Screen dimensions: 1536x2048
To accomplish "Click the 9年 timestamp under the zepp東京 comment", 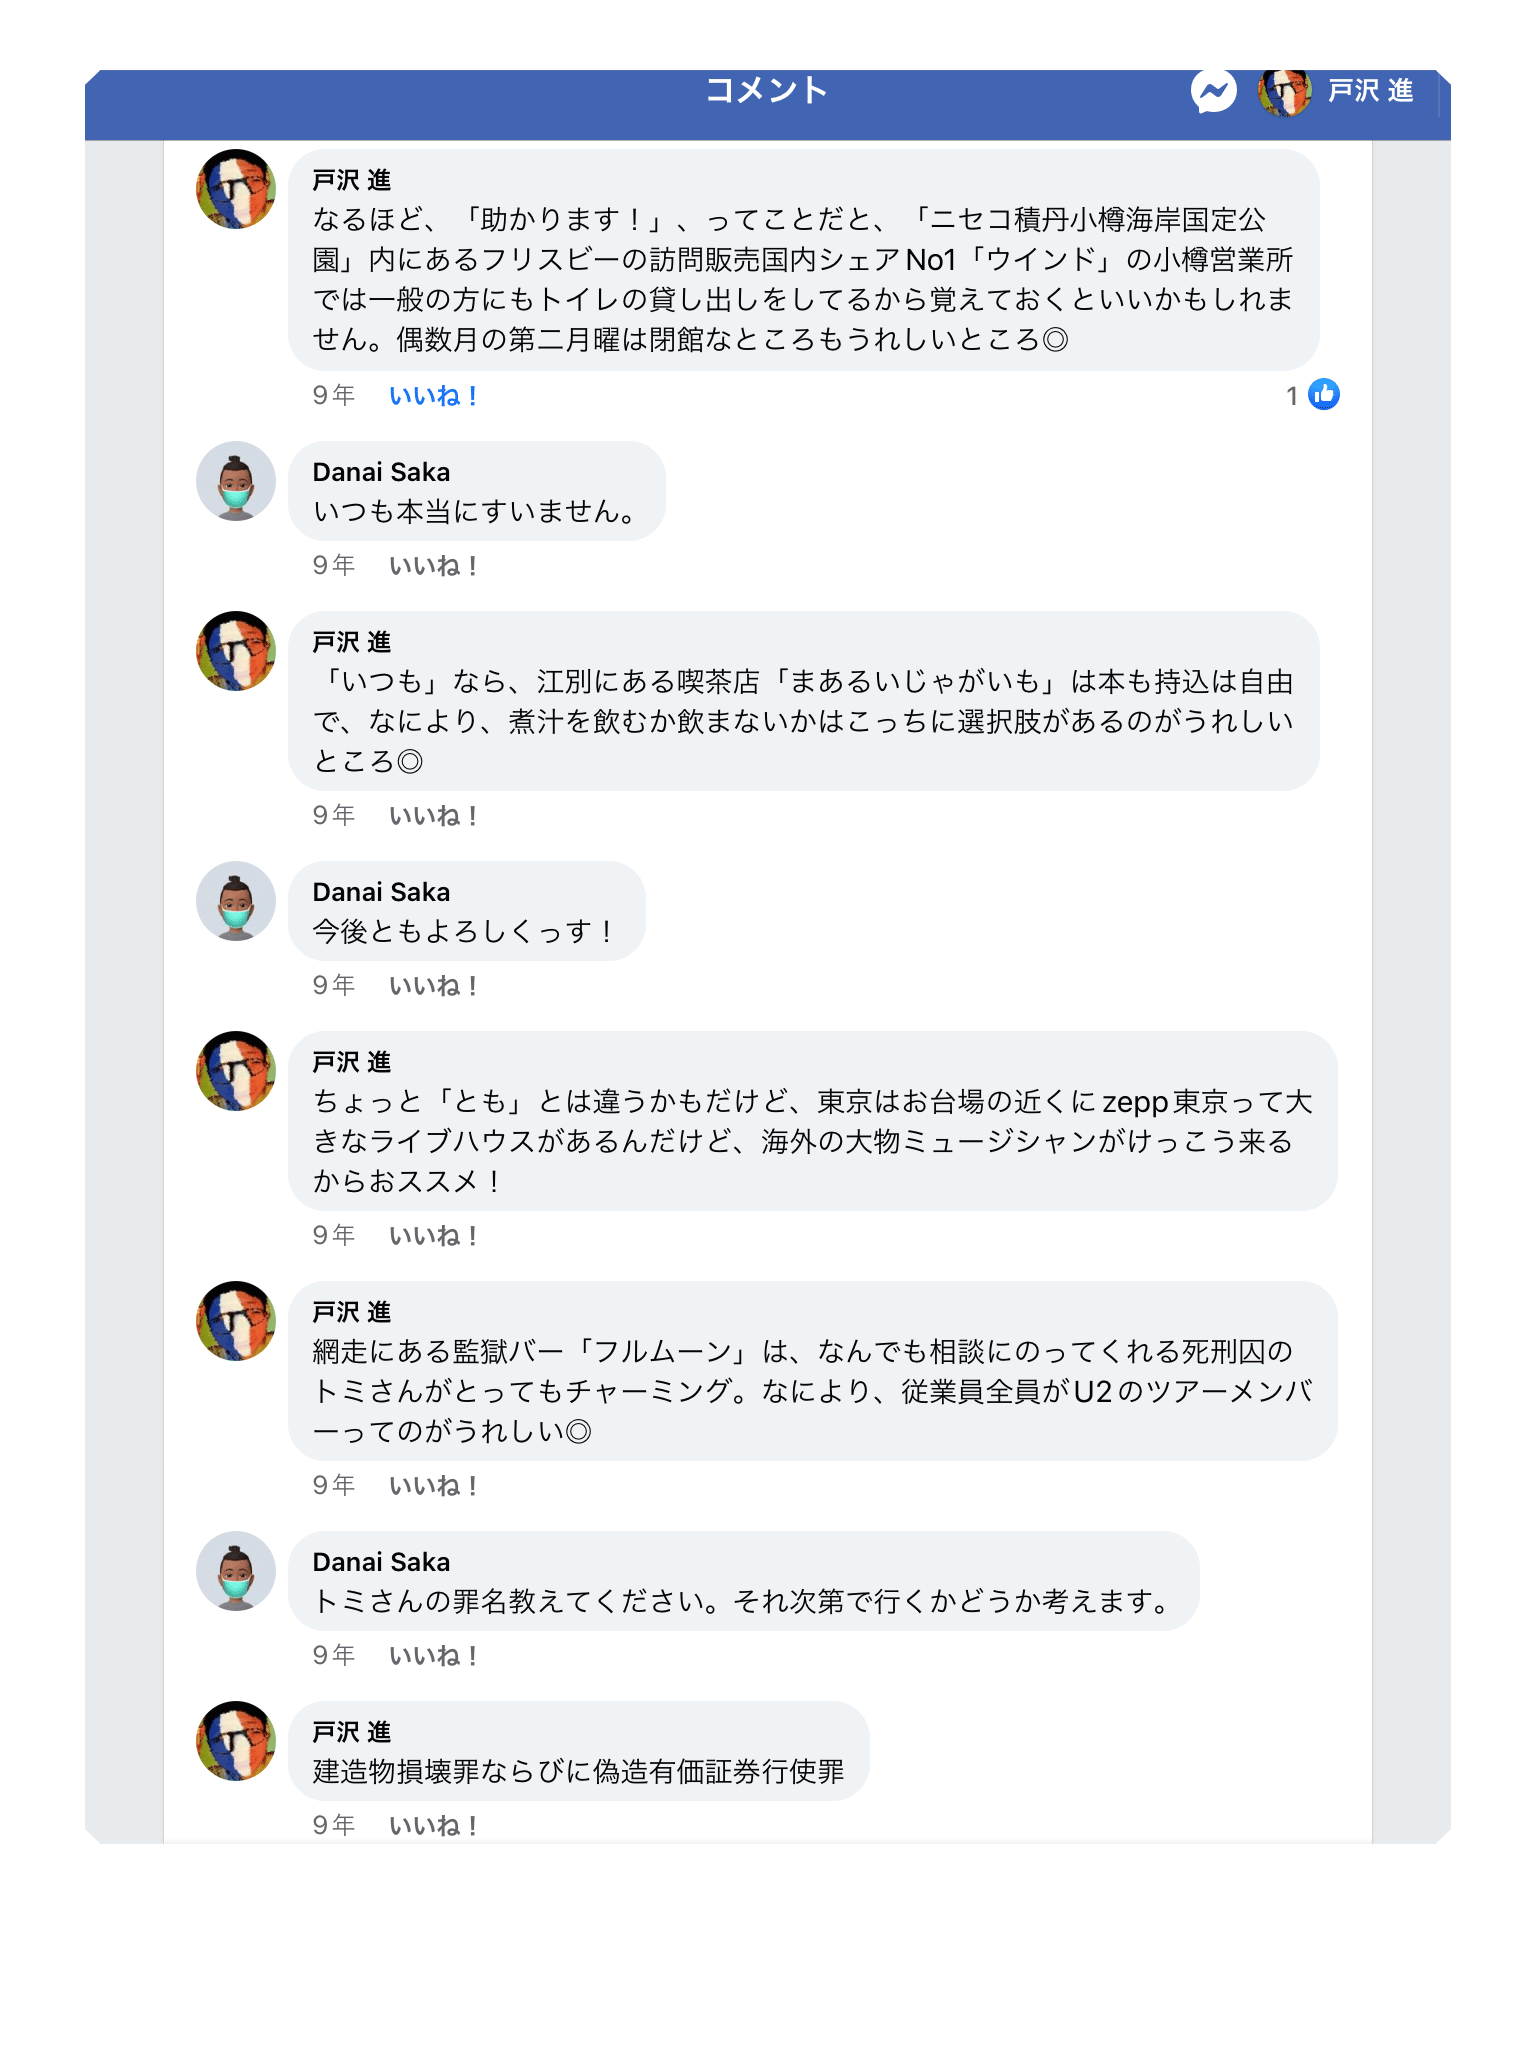I will (334, 1236).
